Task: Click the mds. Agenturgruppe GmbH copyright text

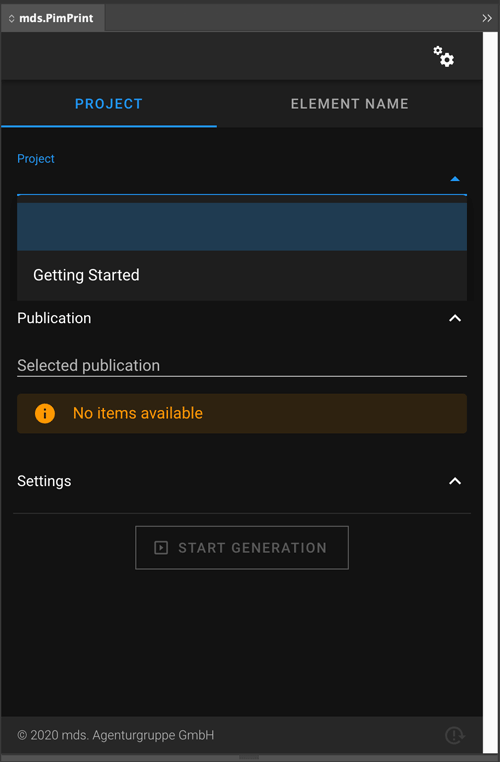Action: (116, 735)
